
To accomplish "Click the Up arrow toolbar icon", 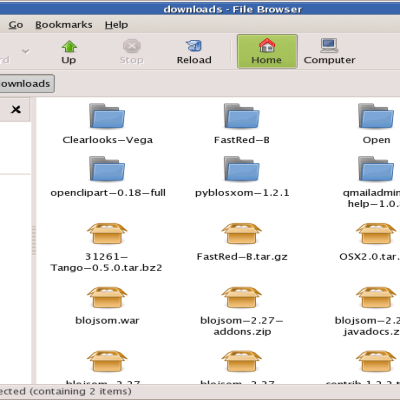I will [69, 46].
